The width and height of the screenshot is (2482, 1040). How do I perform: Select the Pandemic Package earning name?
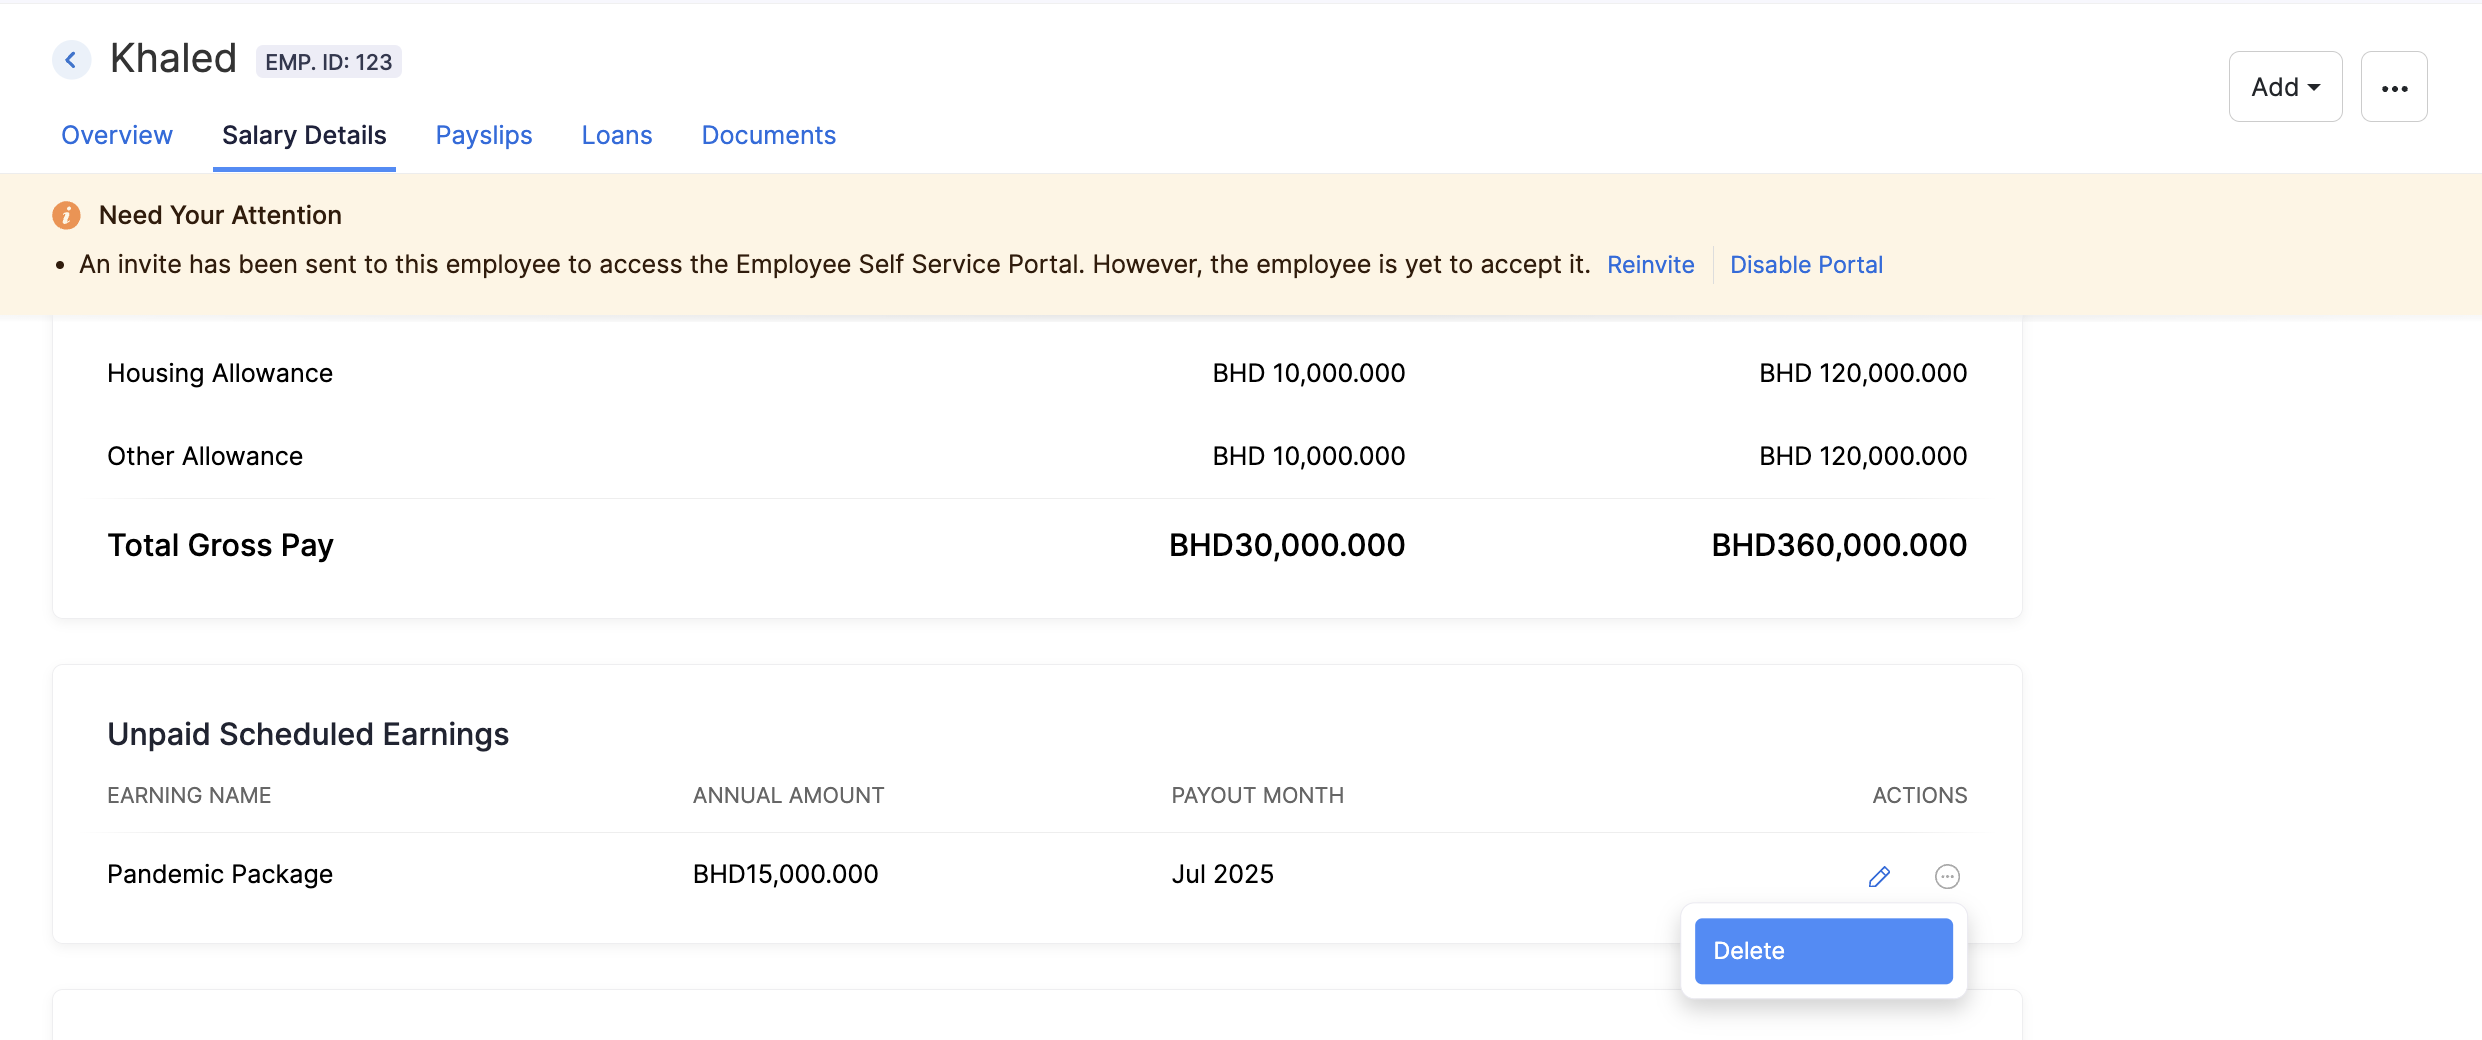point(219,873)
